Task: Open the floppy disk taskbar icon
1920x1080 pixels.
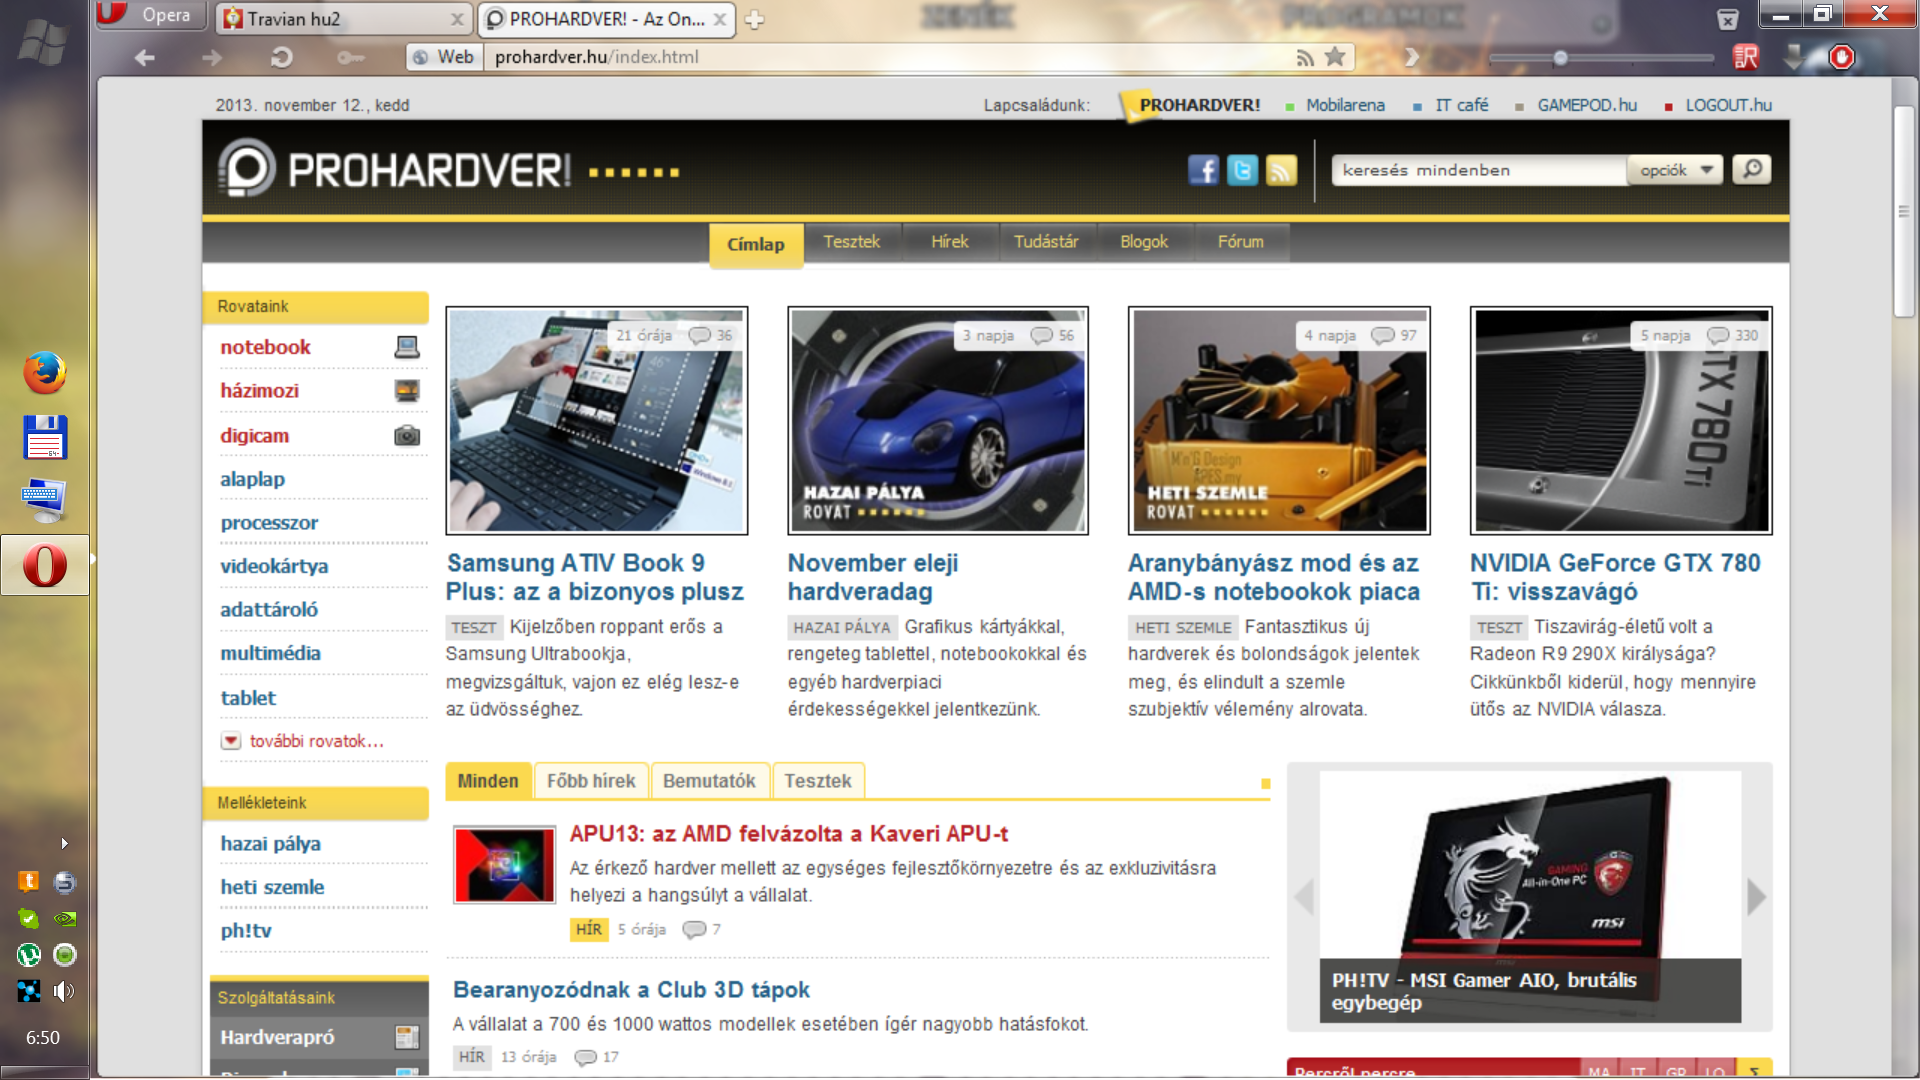Action: click(45, 437)
